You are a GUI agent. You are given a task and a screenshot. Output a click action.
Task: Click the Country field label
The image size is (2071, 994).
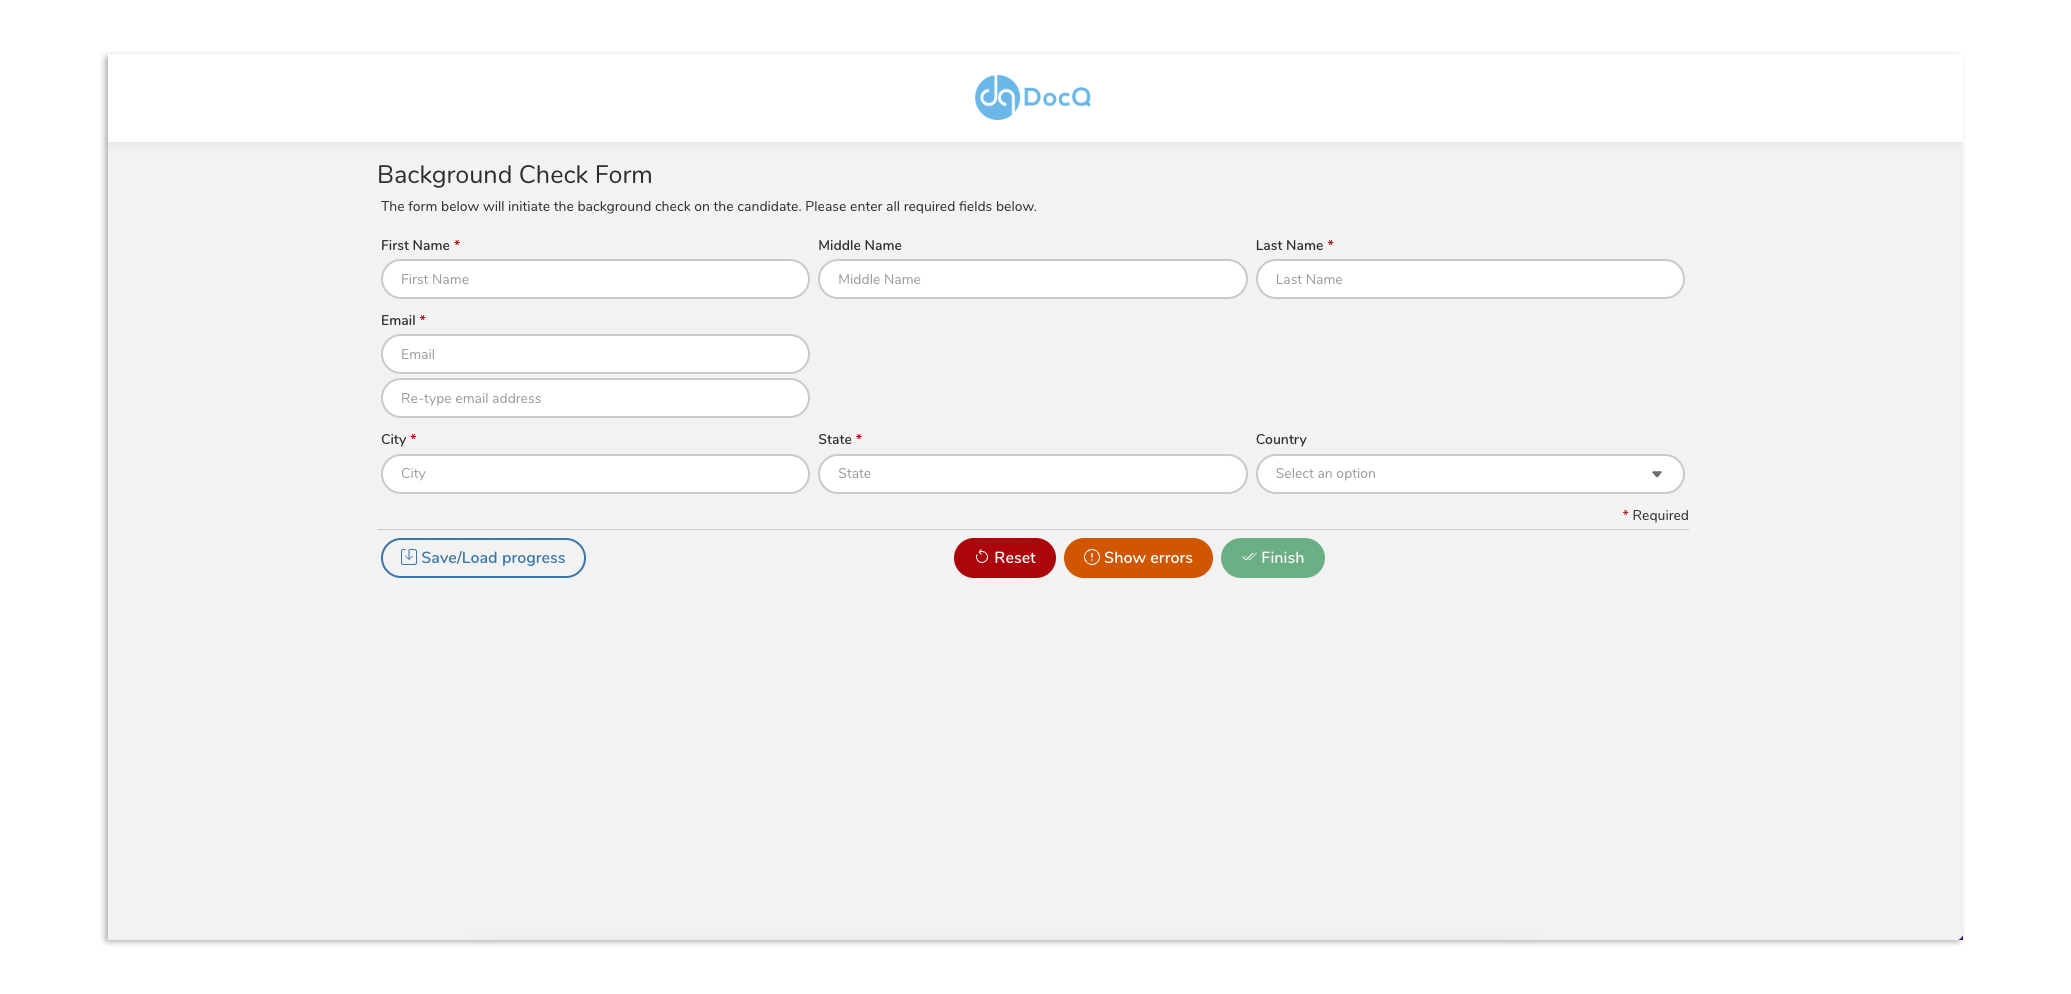point(1281,439)
